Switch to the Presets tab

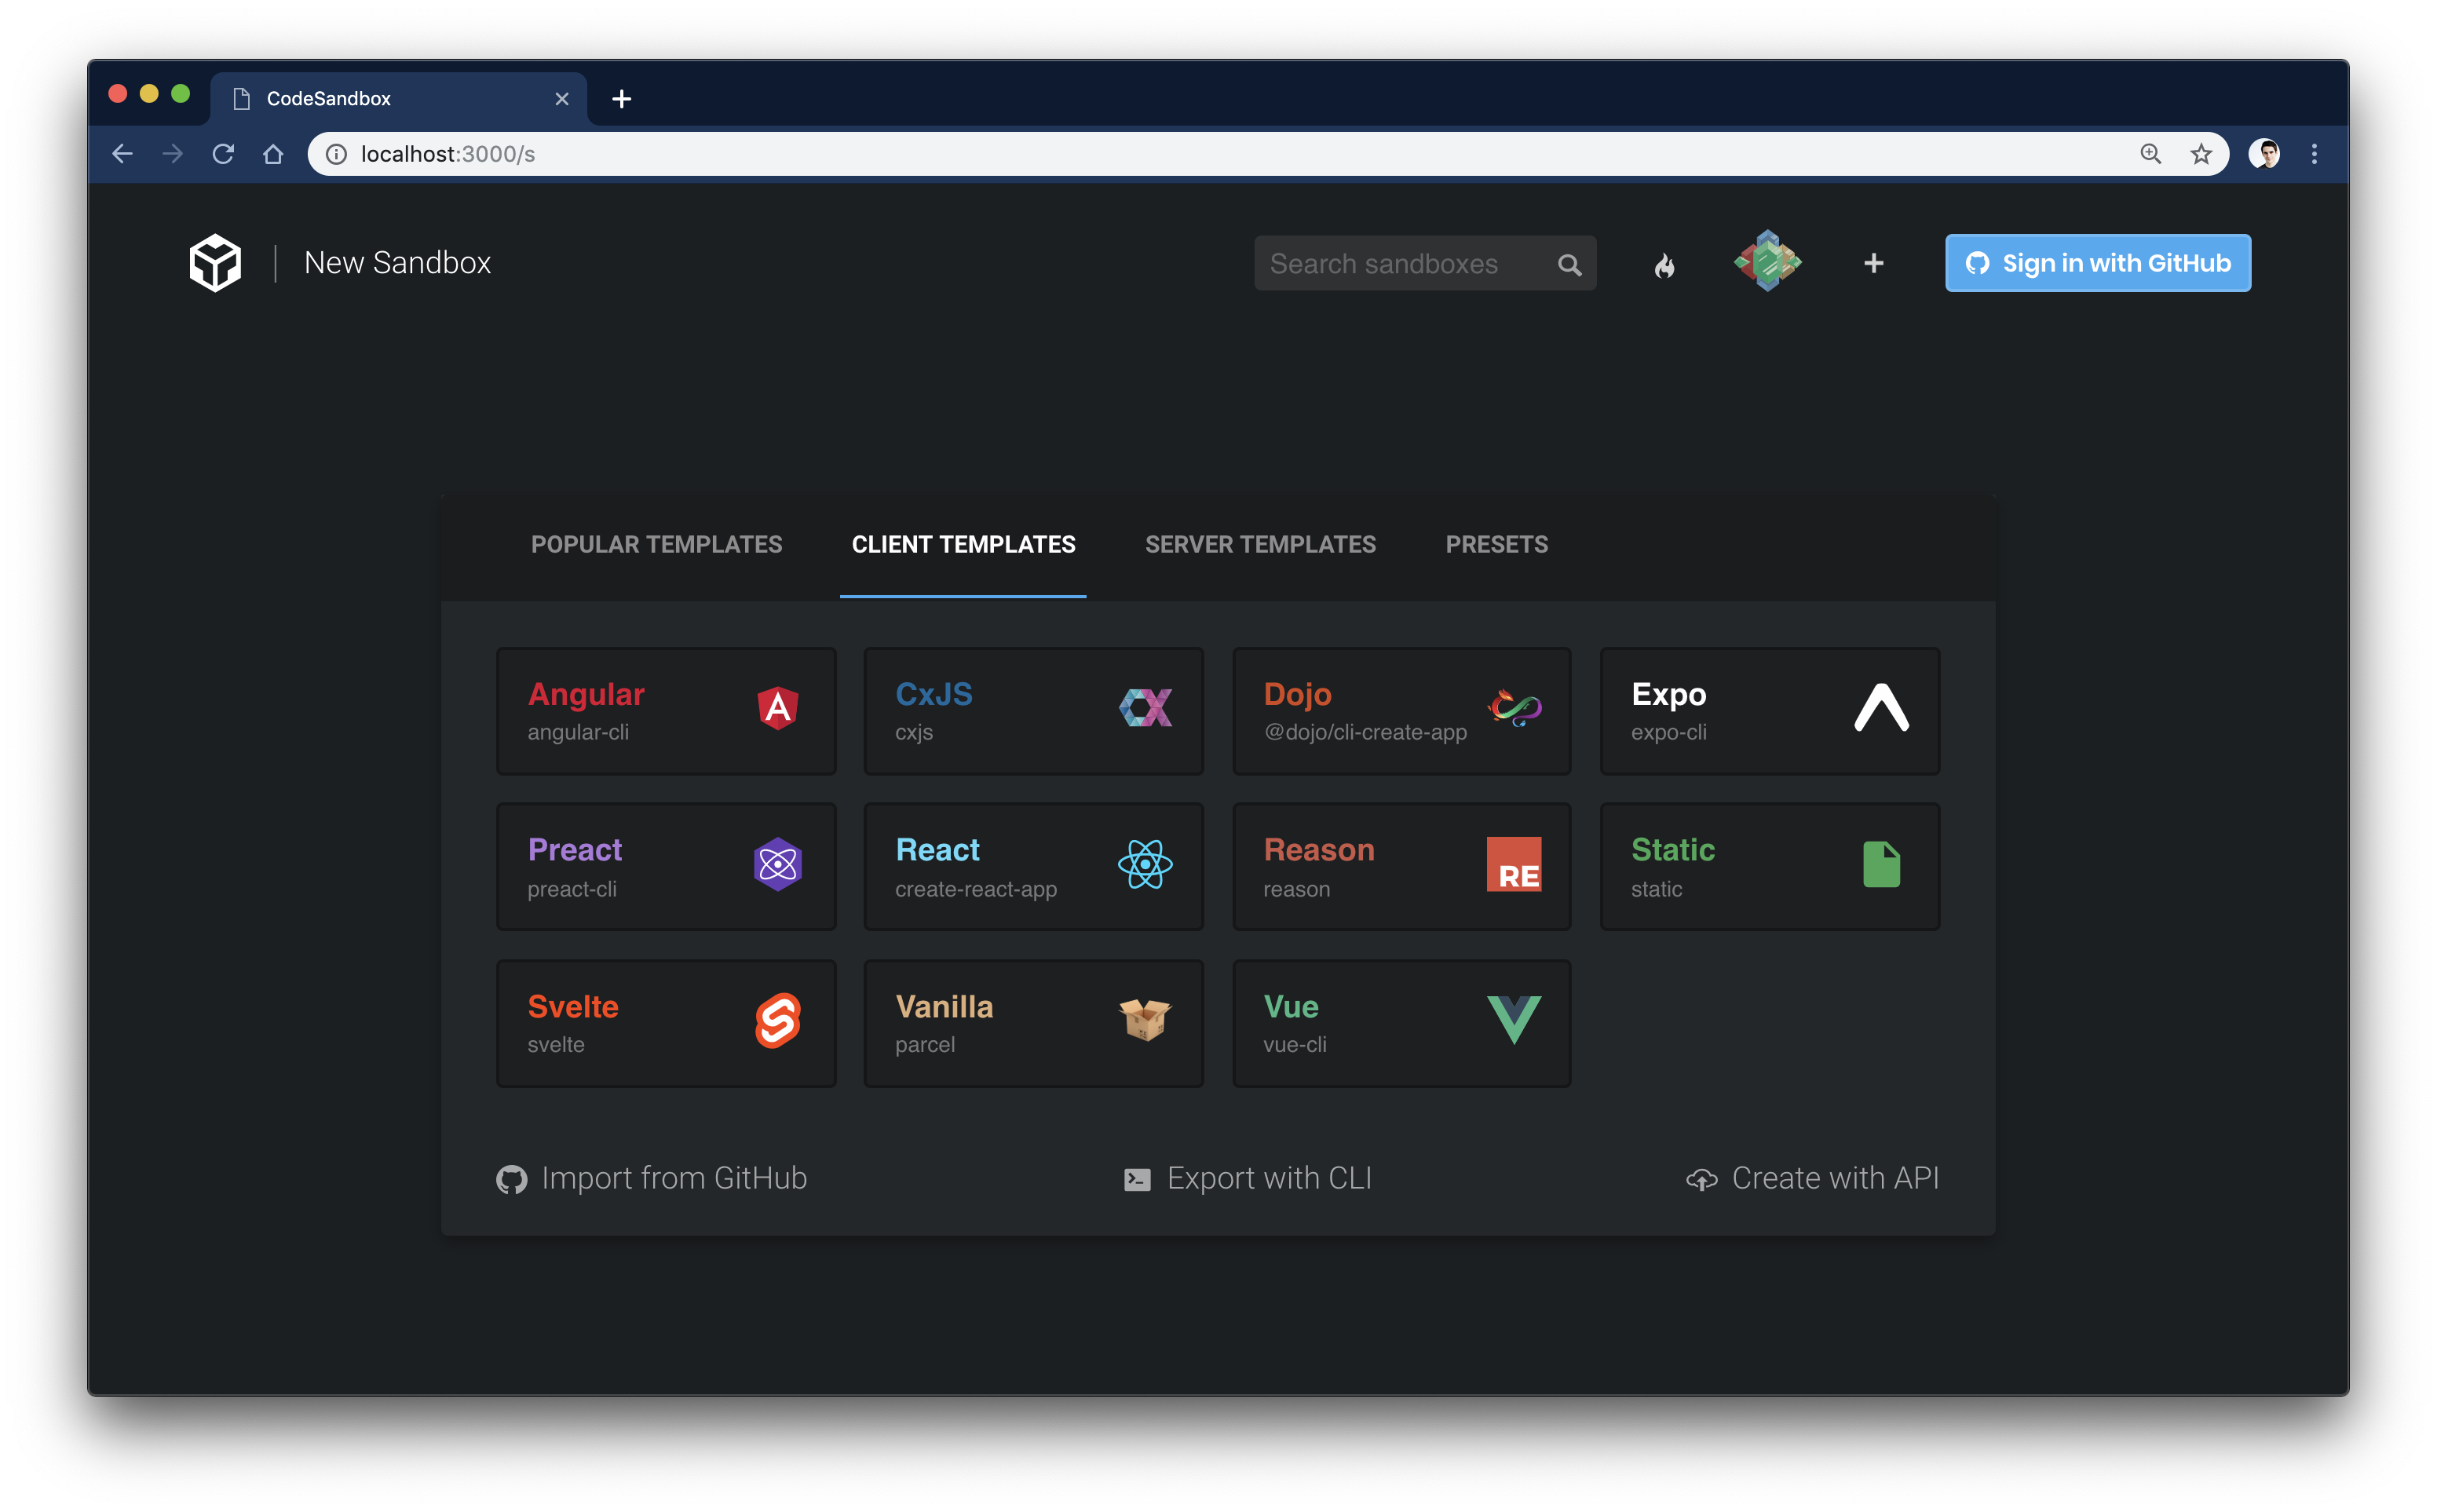[x=1496, y=545]
